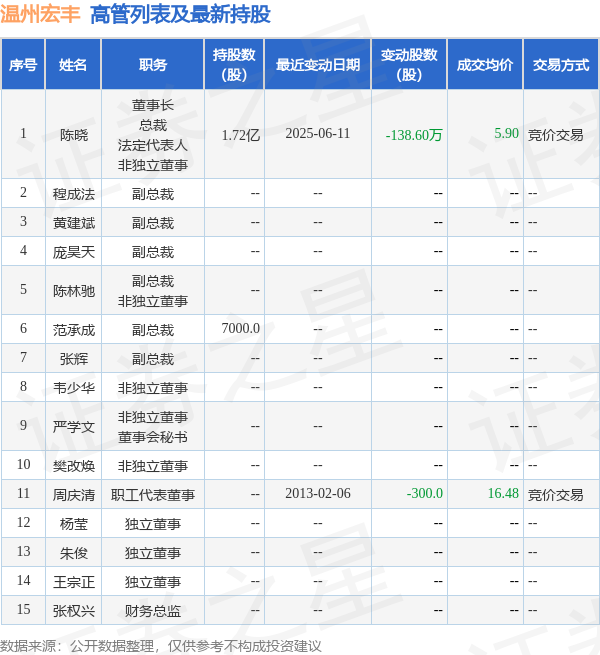Click the 序号 column header
This screenshot has height=655, width=600.
[x=23, y=65]
